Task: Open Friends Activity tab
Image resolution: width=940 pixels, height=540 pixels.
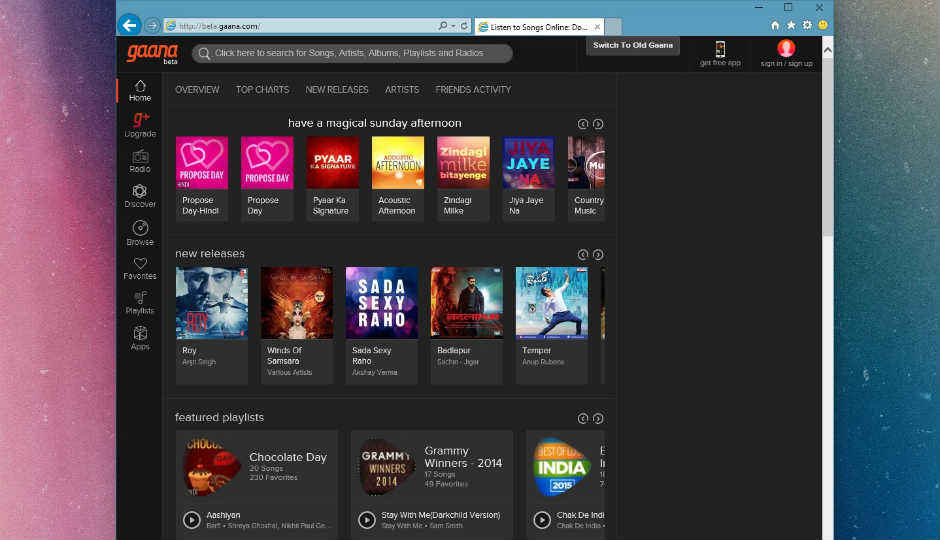Action: pos(473,90)
